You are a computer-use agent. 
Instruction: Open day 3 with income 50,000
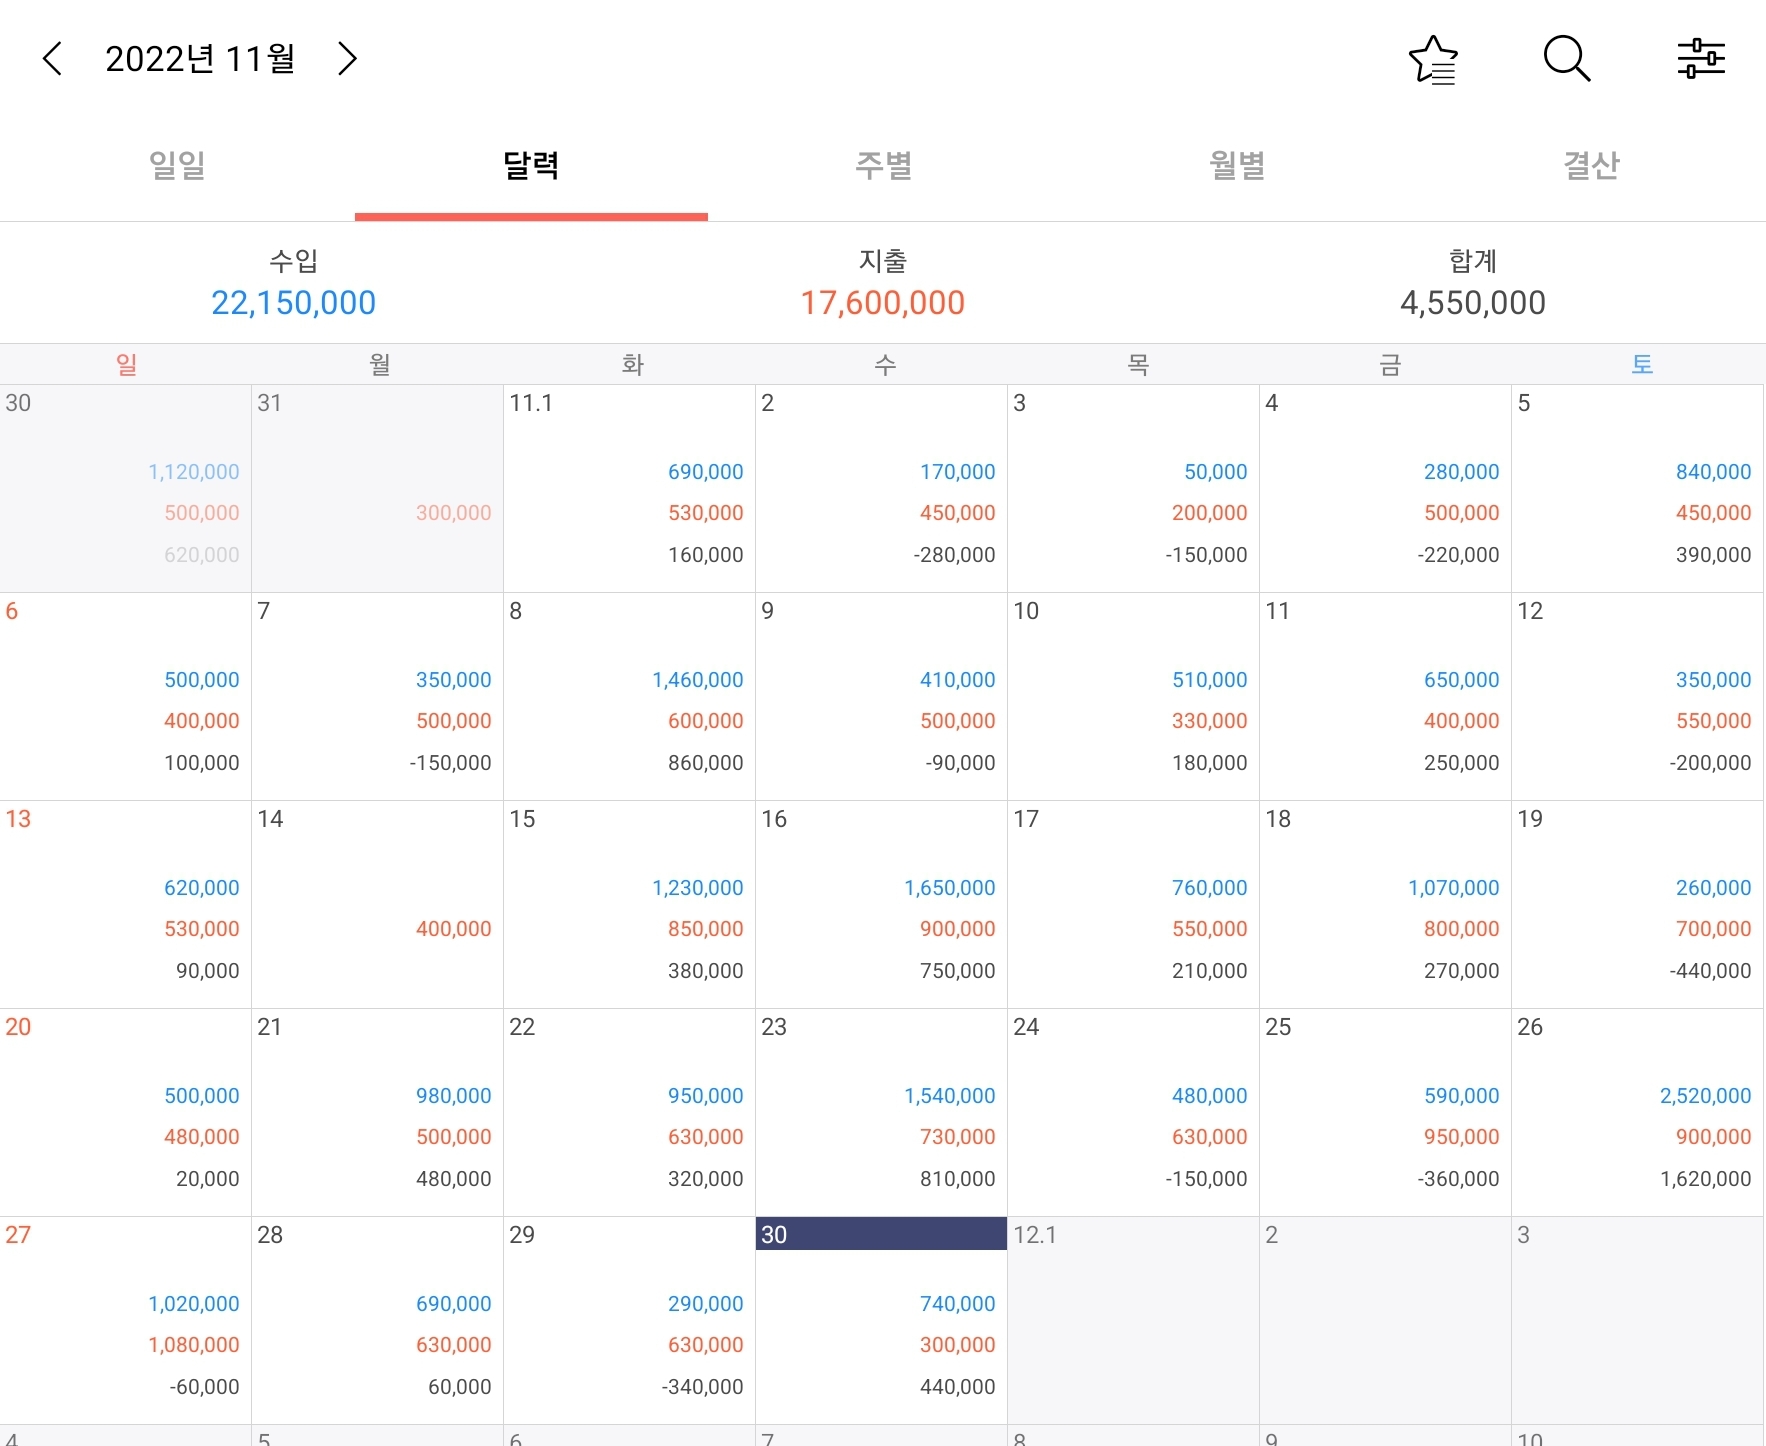point(1133,488)
